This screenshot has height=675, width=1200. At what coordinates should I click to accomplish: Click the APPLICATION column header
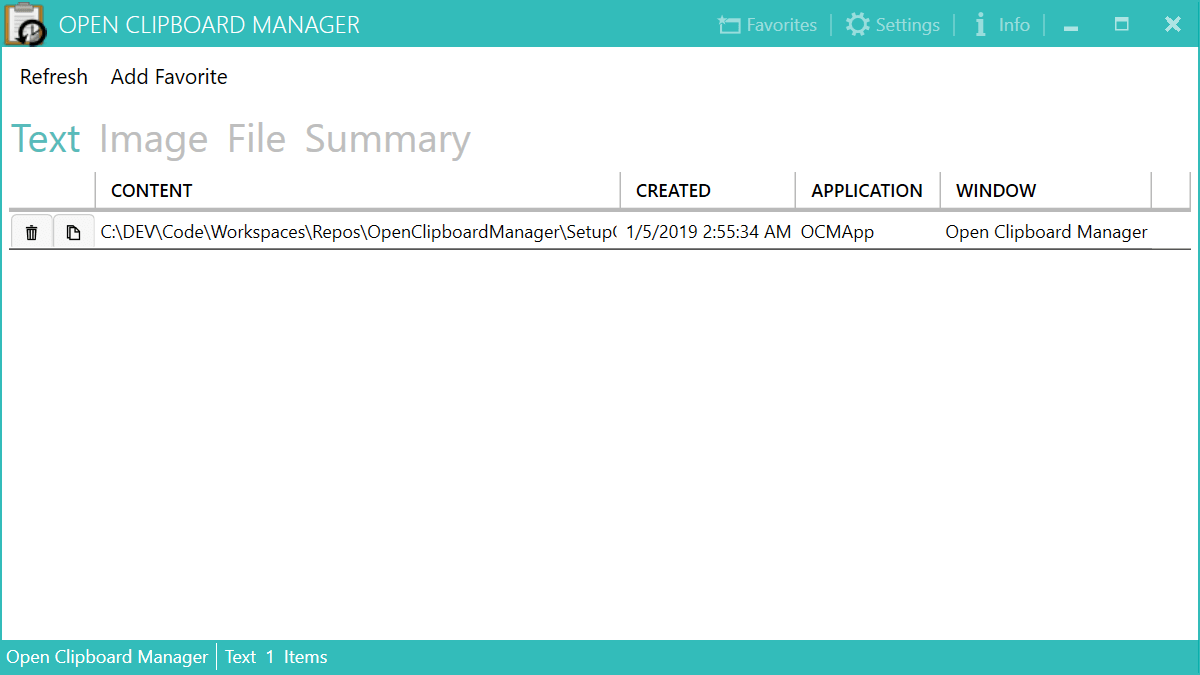866,190
